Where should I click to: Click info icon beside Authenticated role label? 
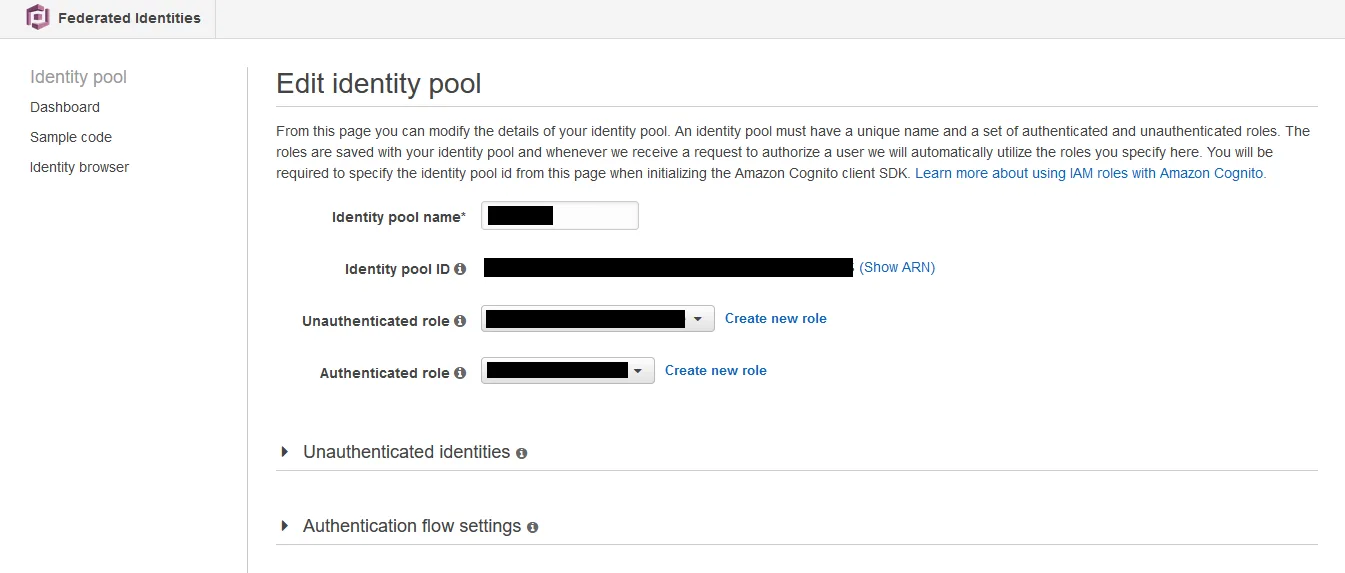click(x=460, y=374)
